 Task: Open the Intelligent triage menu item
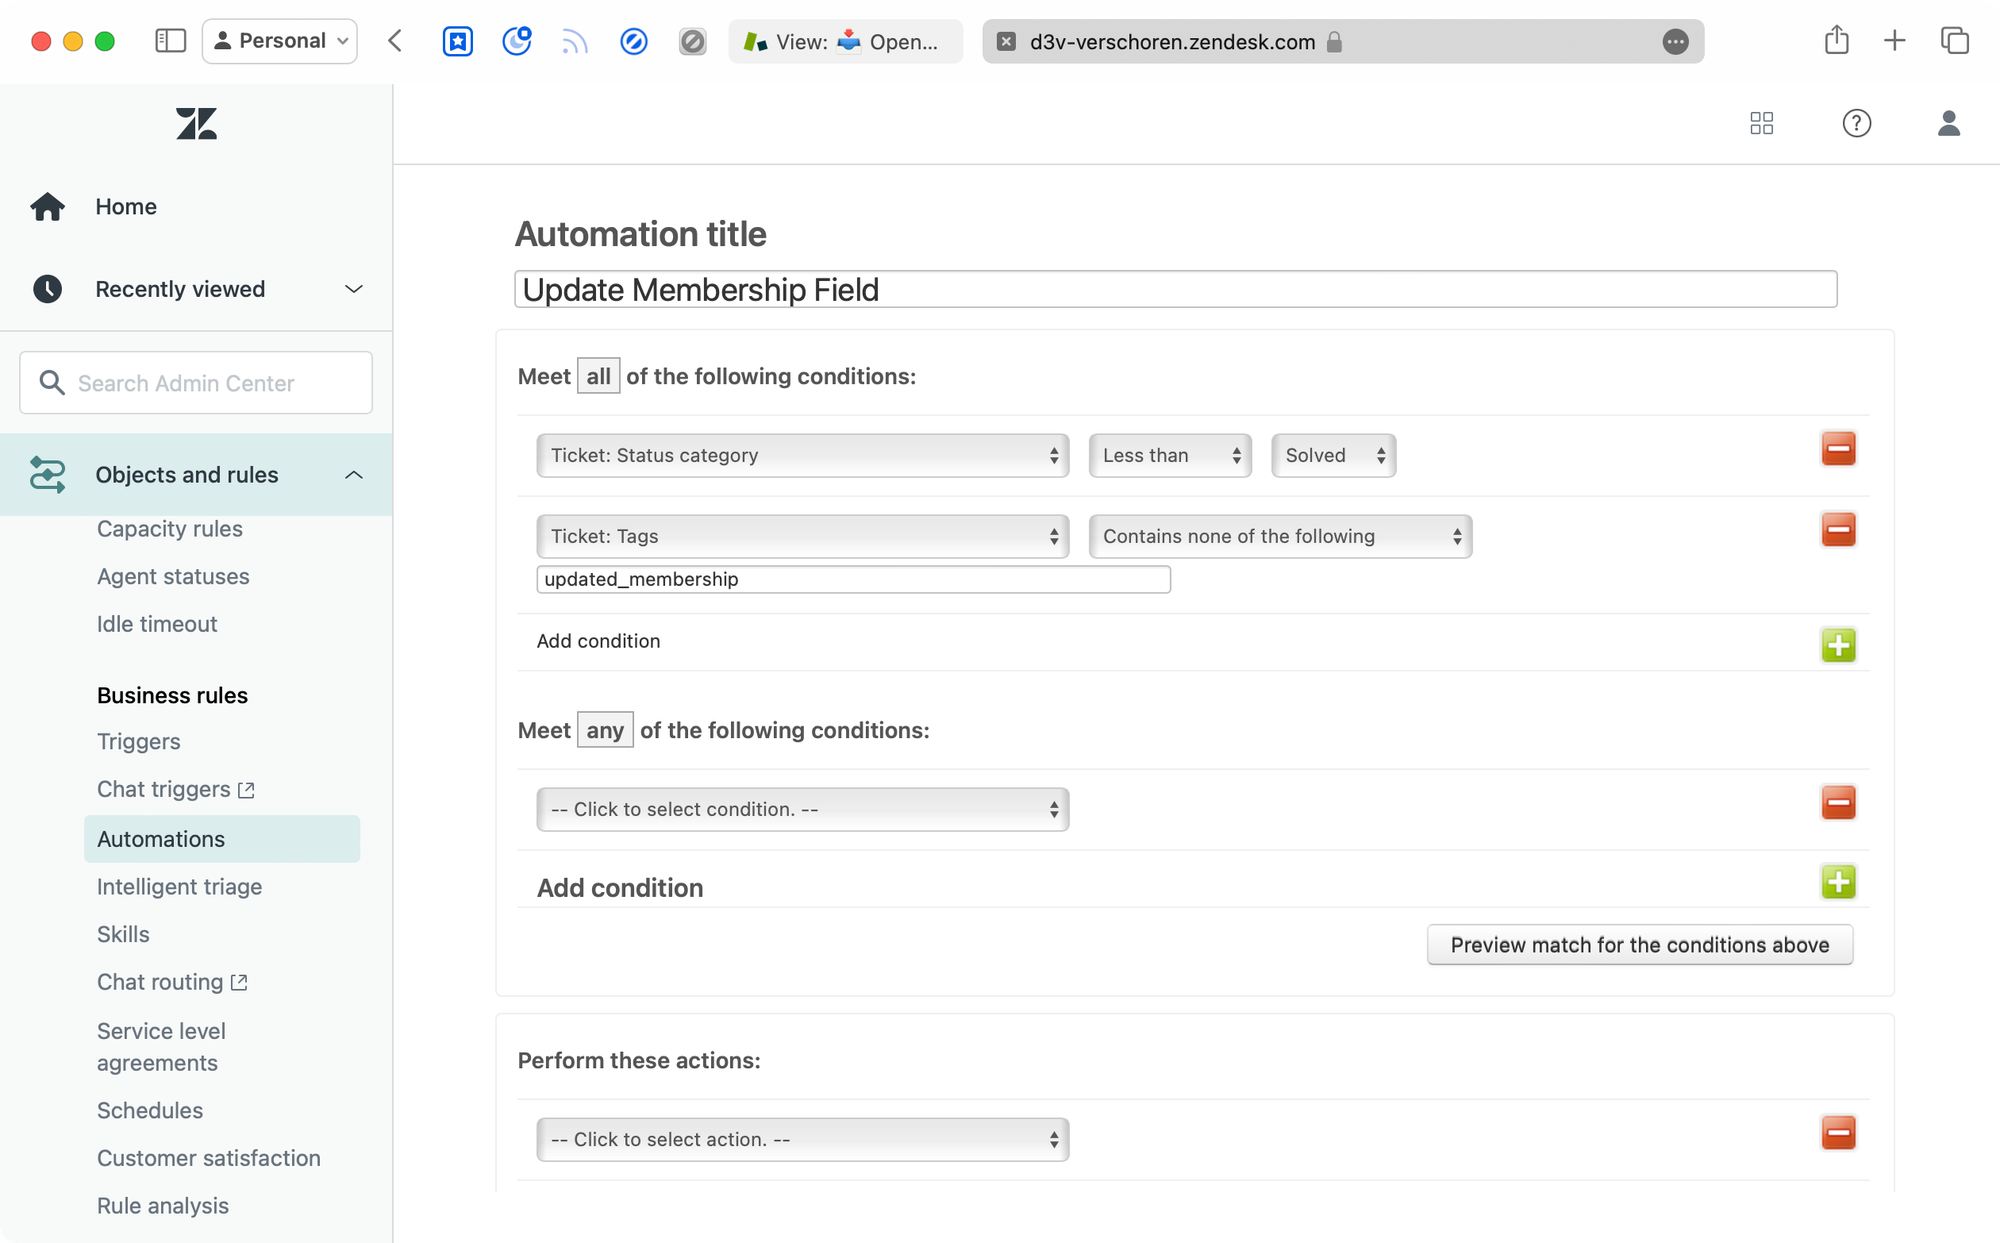tap(179, 887)
